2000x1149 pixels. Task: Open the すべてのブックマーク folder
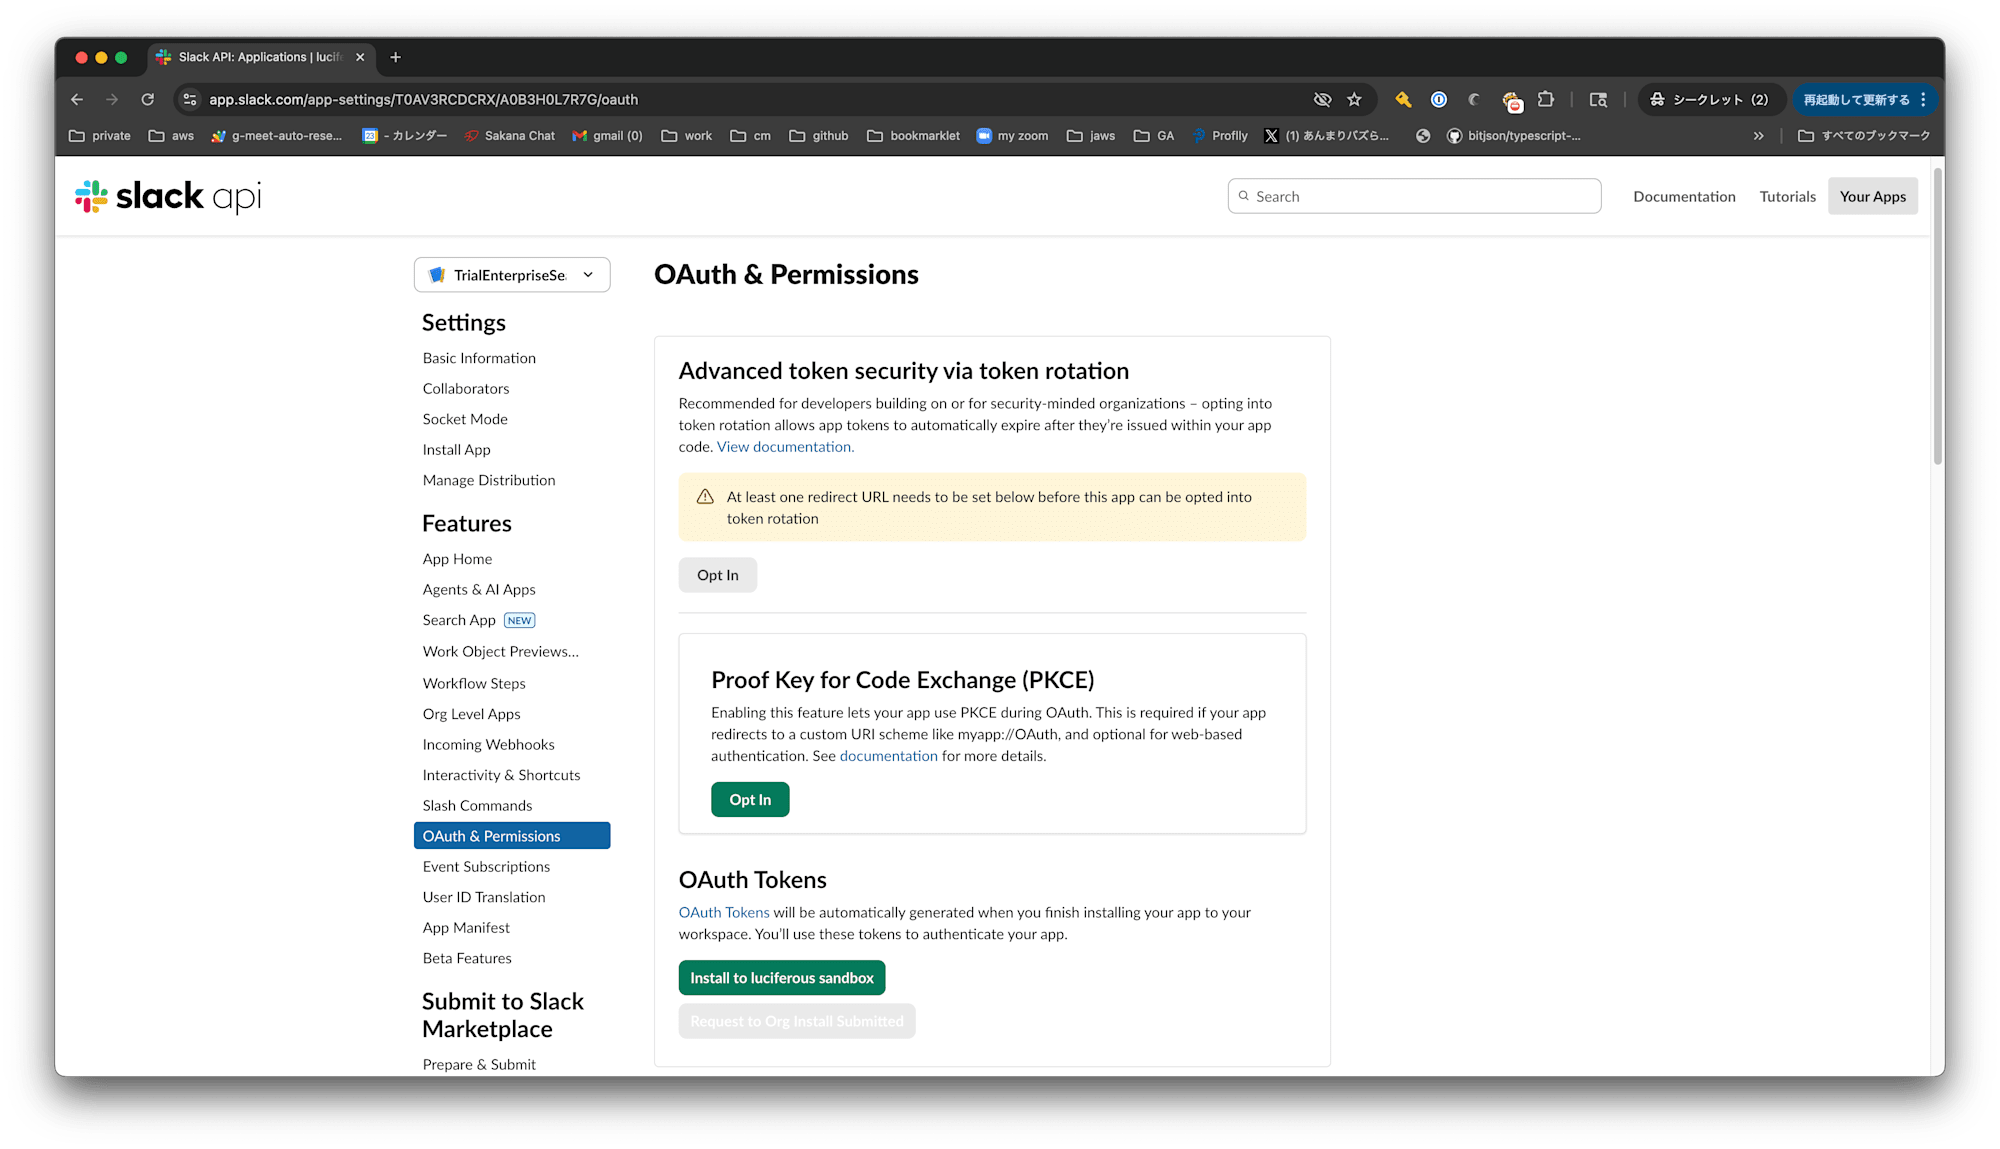tap(1864, 136)
